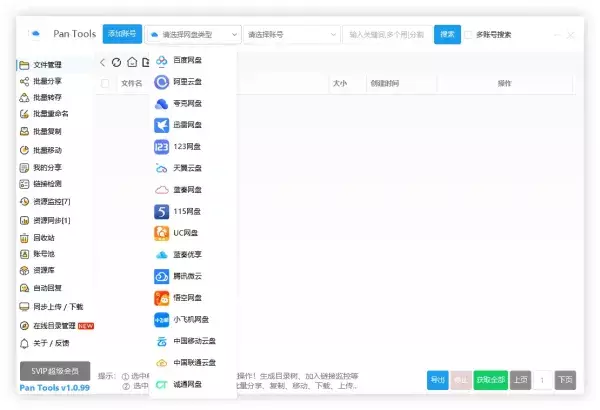600x410 pixels.
Task: Select 批量重命名 in the sidebar
Action: tap(44, 114)
